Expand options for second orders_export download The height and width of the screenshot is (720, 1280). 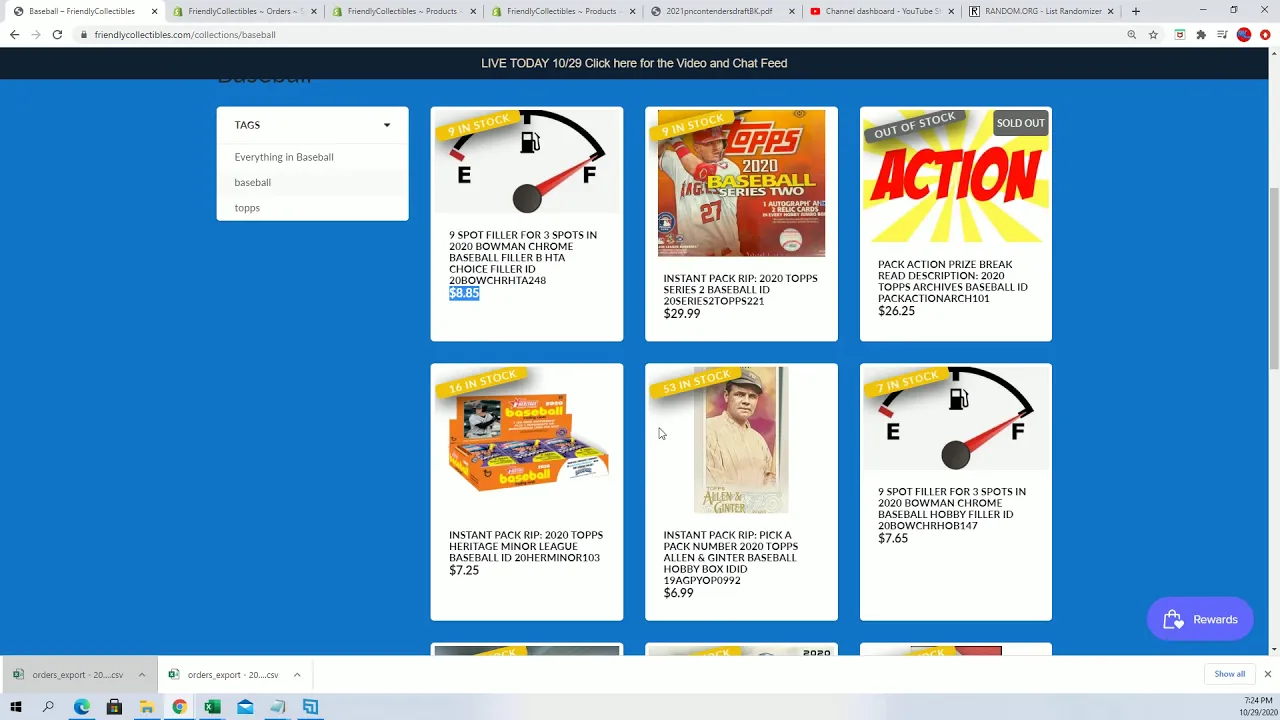pyautogui.click(x=297, y=674)
